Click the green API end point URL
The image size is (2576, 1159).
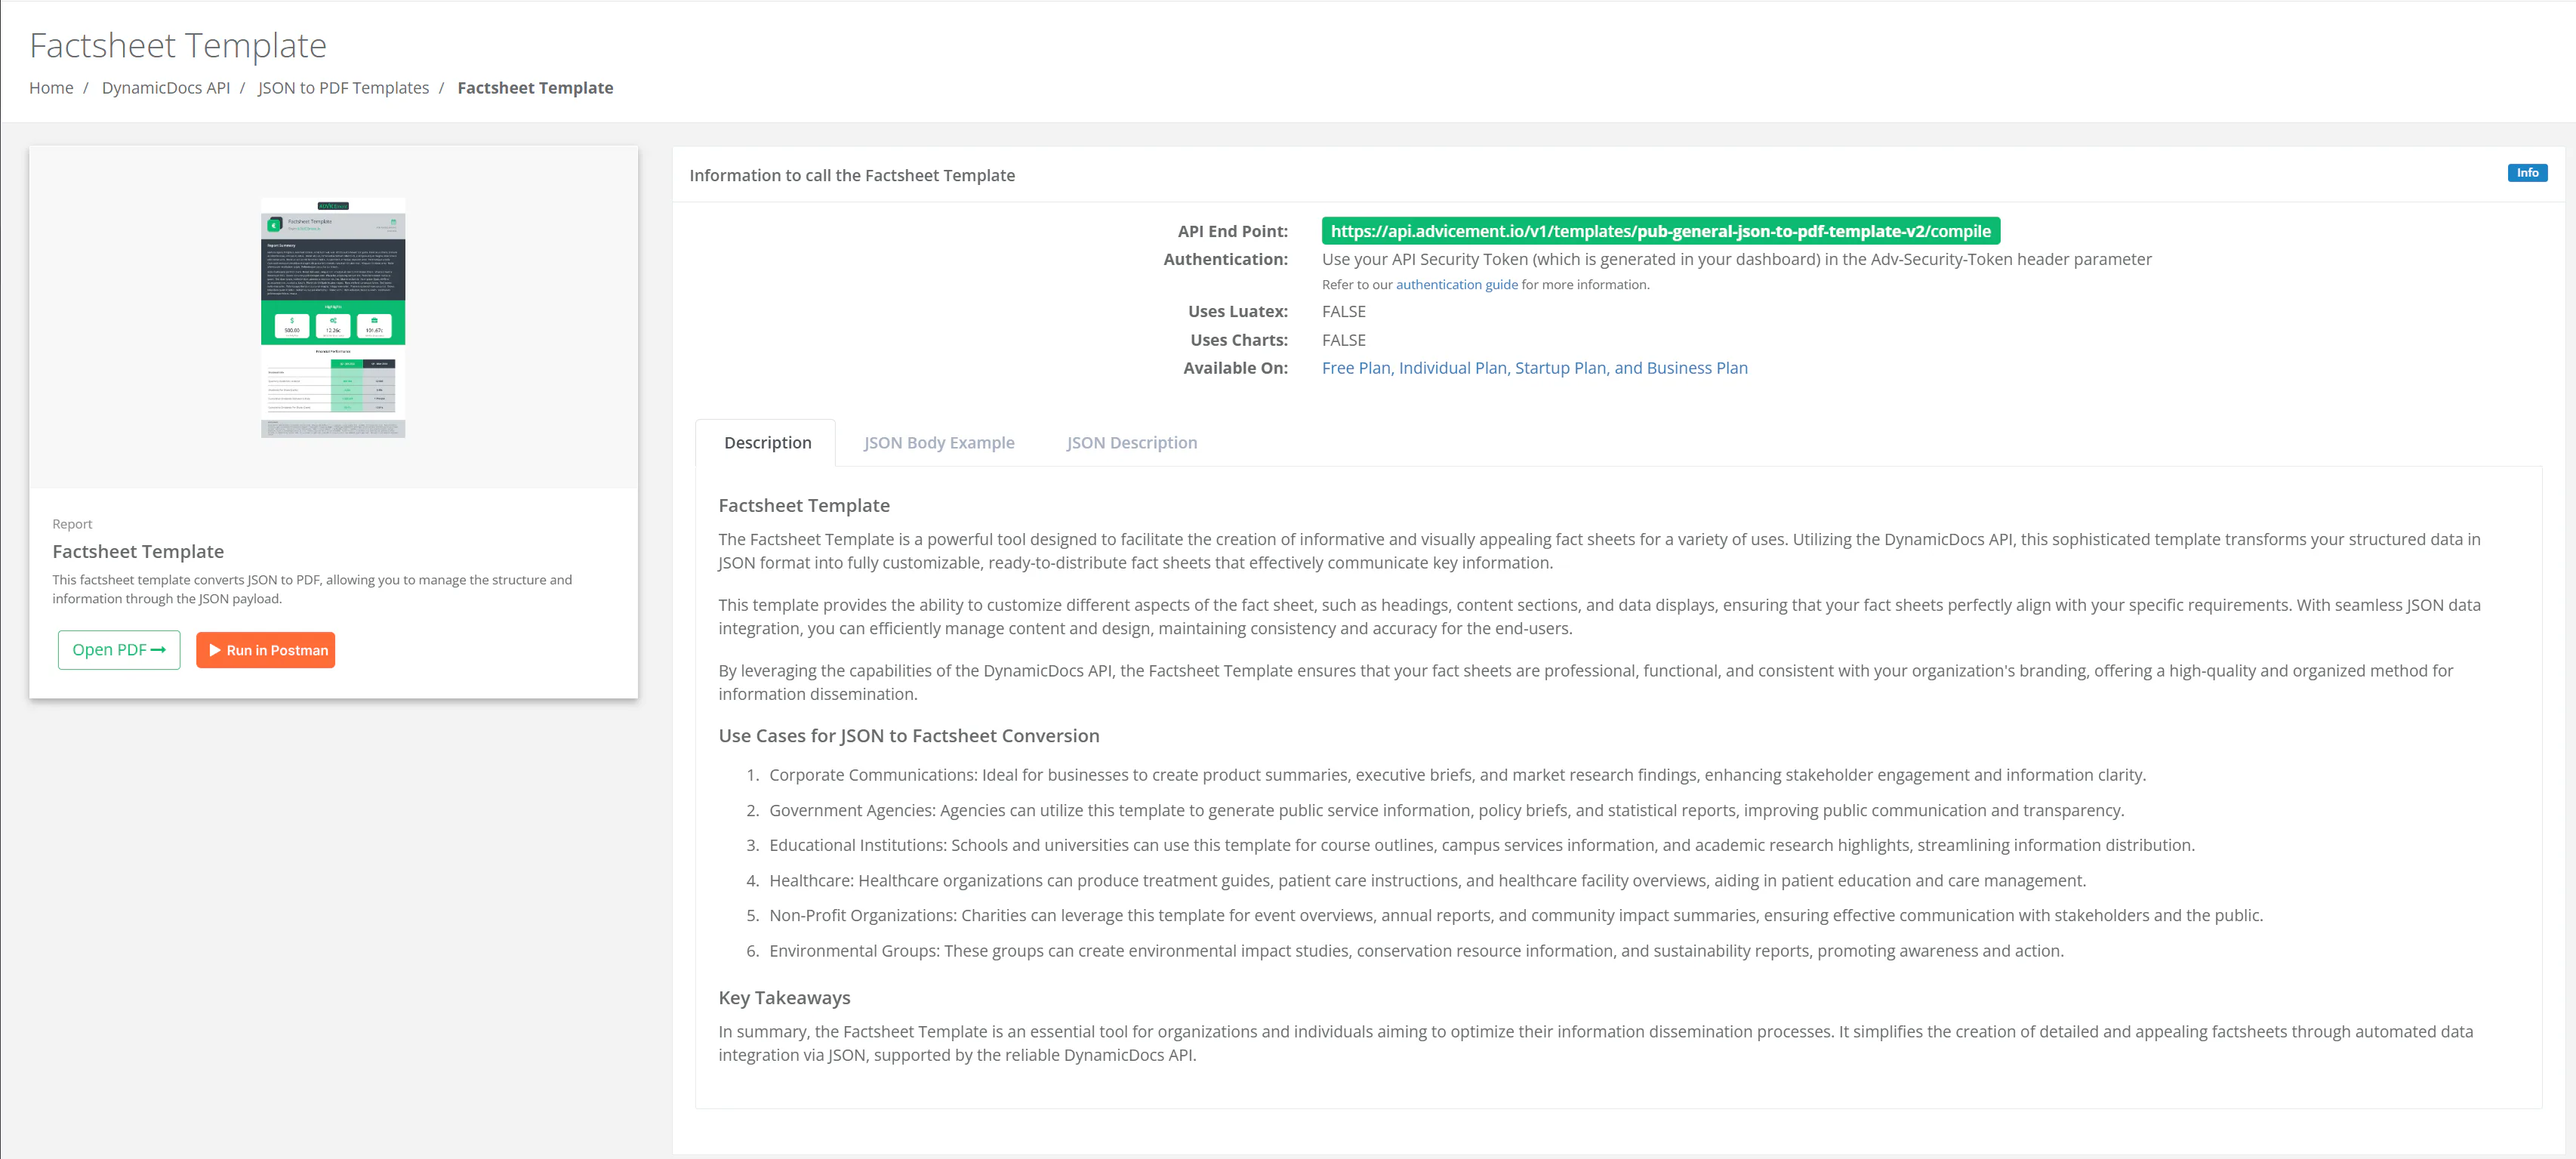[x=1660, y=231]
